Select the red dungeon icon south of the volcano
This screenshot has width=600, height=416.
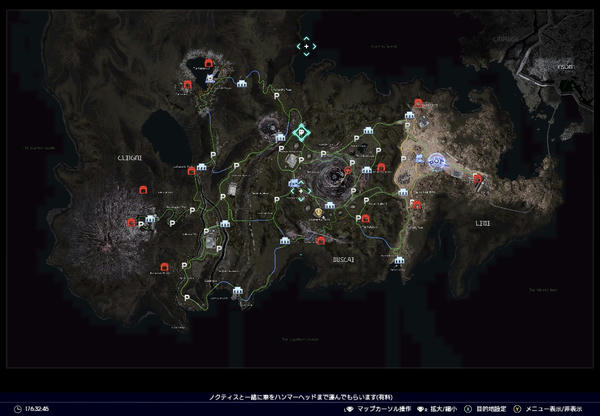click(165, 267)
